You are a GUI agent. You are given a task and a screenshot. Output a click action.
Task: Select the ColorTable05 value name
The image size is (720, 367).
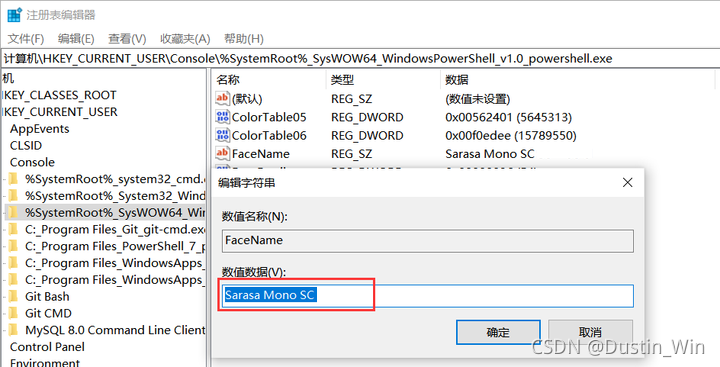click(x=269, y=117)
